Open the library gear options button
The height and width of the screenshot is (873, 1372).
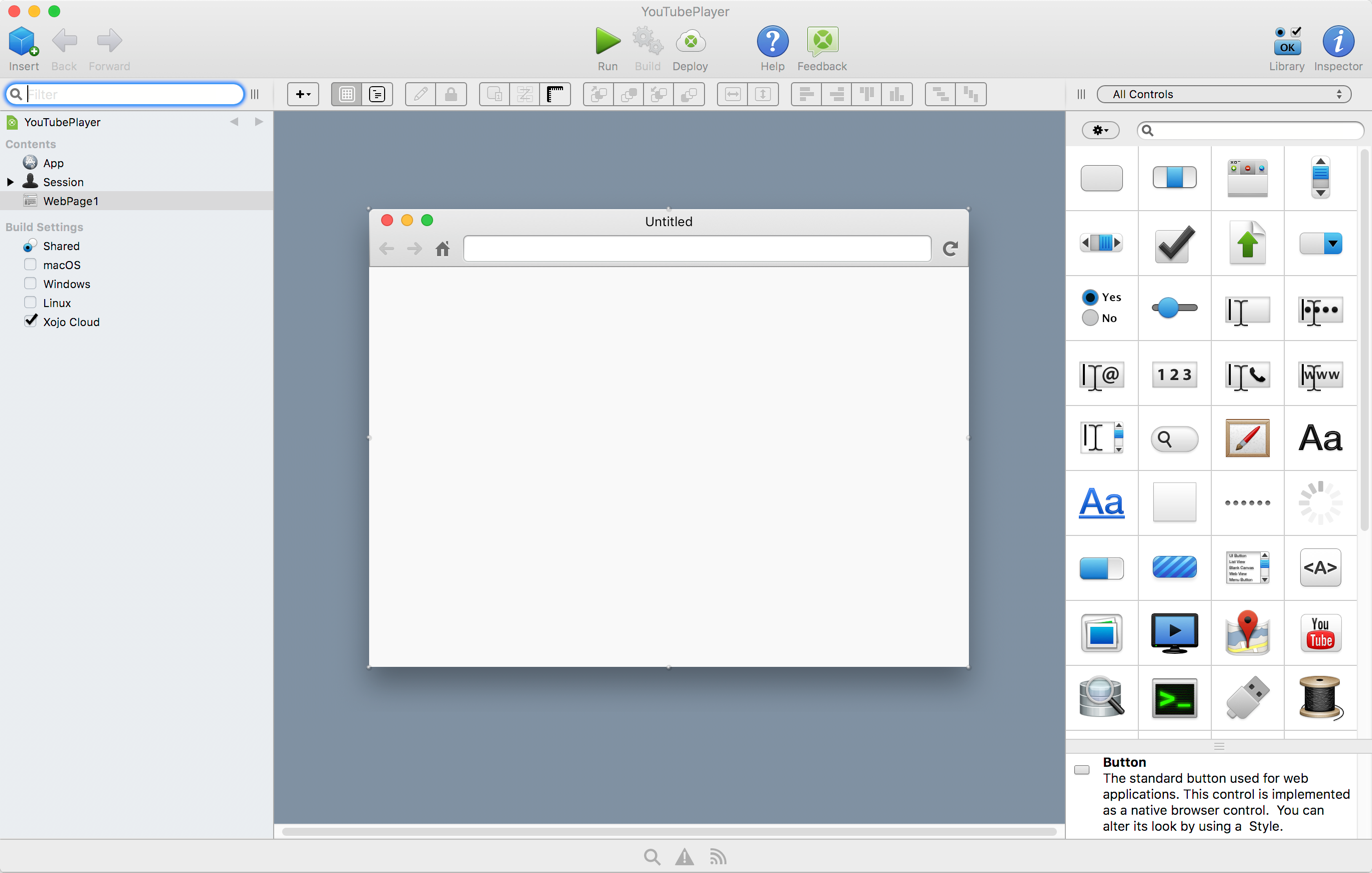(1100, 130)
